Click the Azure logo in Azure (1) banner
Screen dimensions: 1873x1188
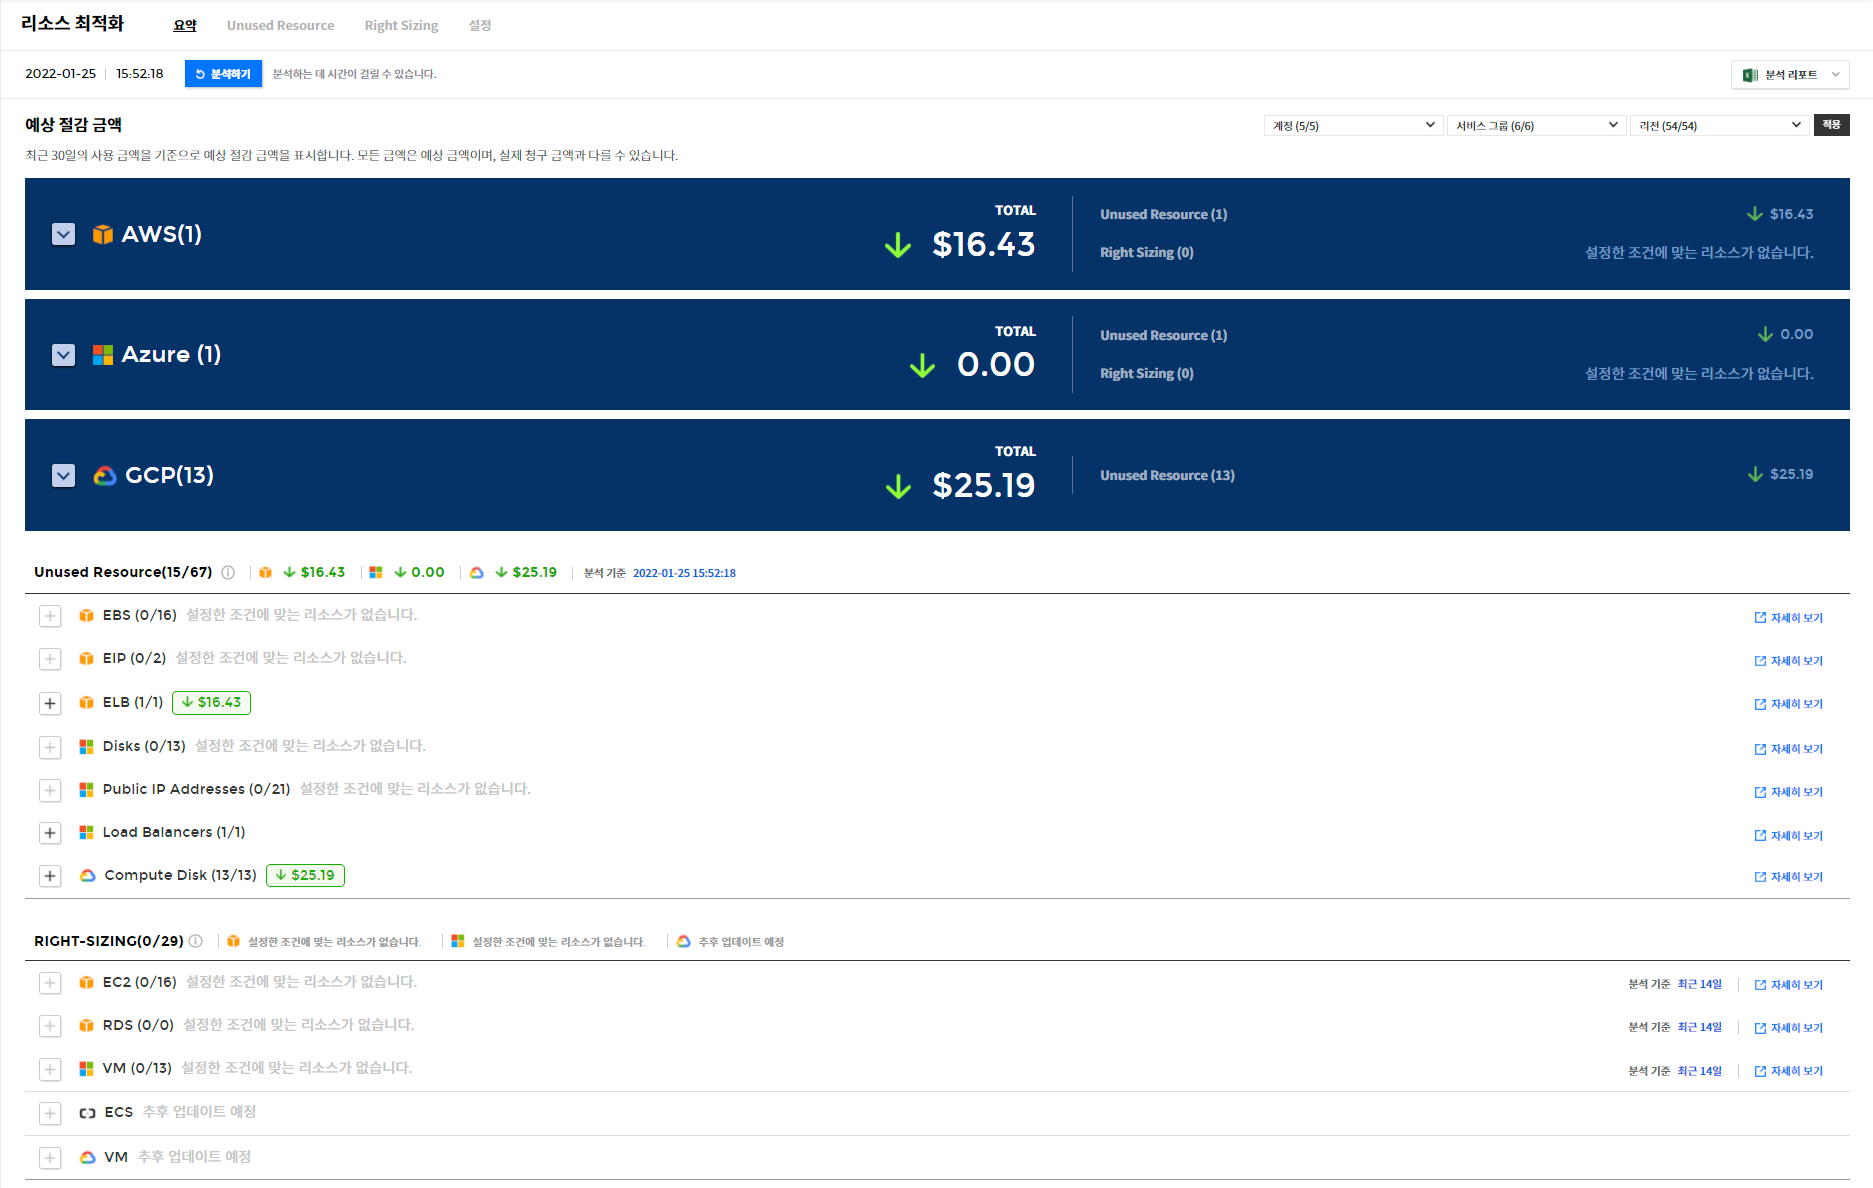click(x=103, y=355)
